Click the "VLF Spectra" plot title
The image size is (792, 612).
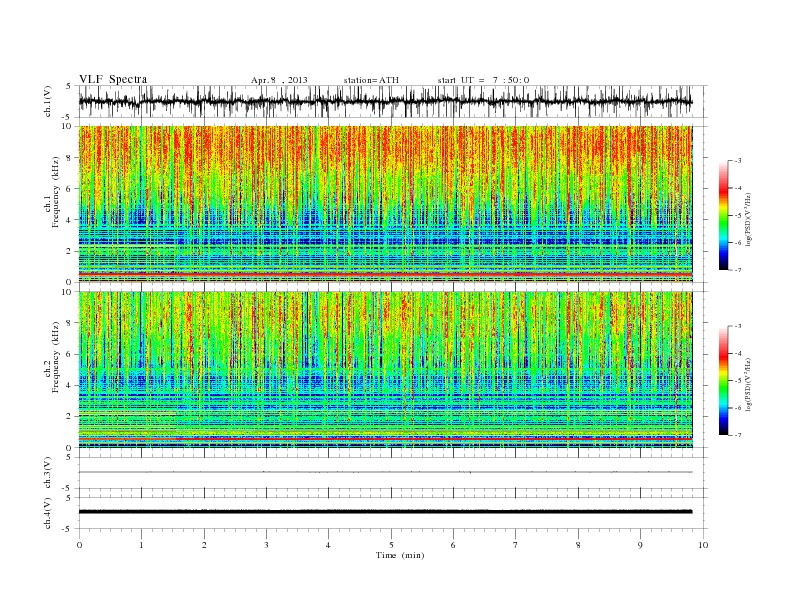pos(113,79)
